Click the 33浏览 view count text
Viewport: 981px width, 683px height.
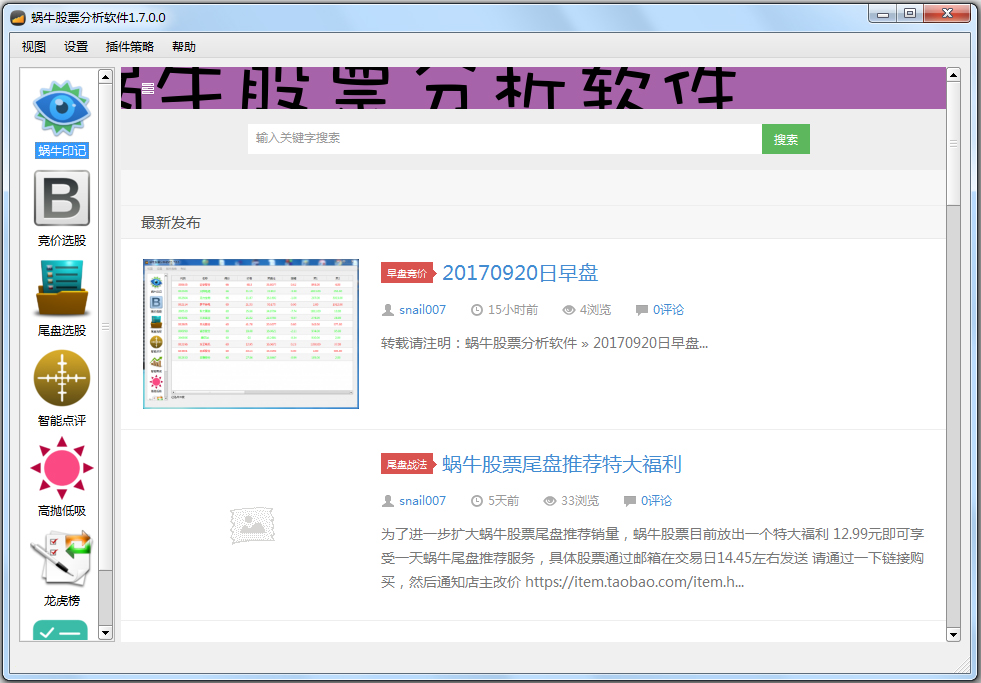click(580, 500)
